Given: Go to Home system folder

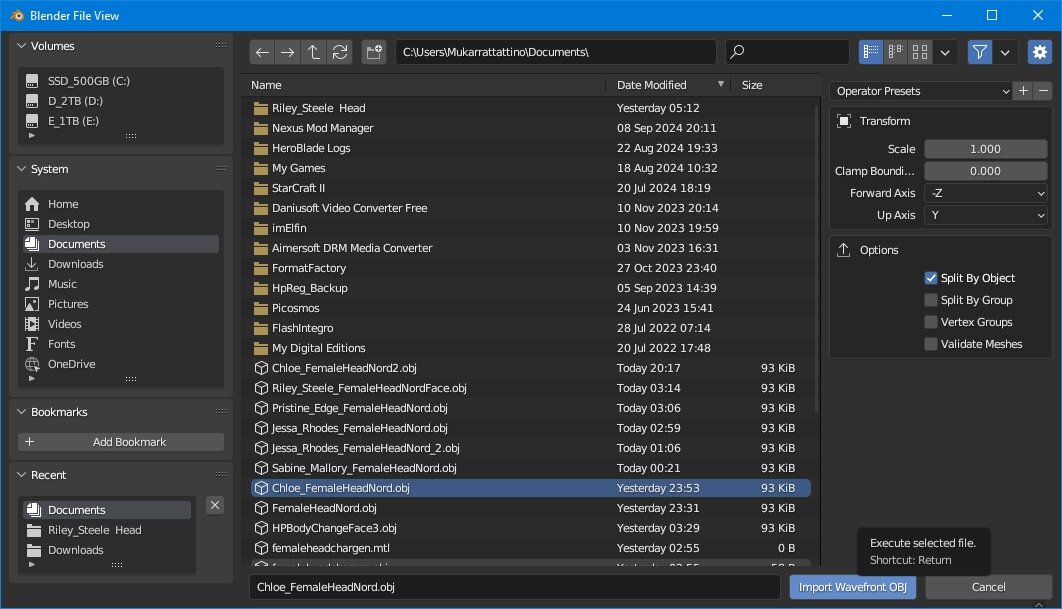Looking at the screenshot, I should 121,204.
